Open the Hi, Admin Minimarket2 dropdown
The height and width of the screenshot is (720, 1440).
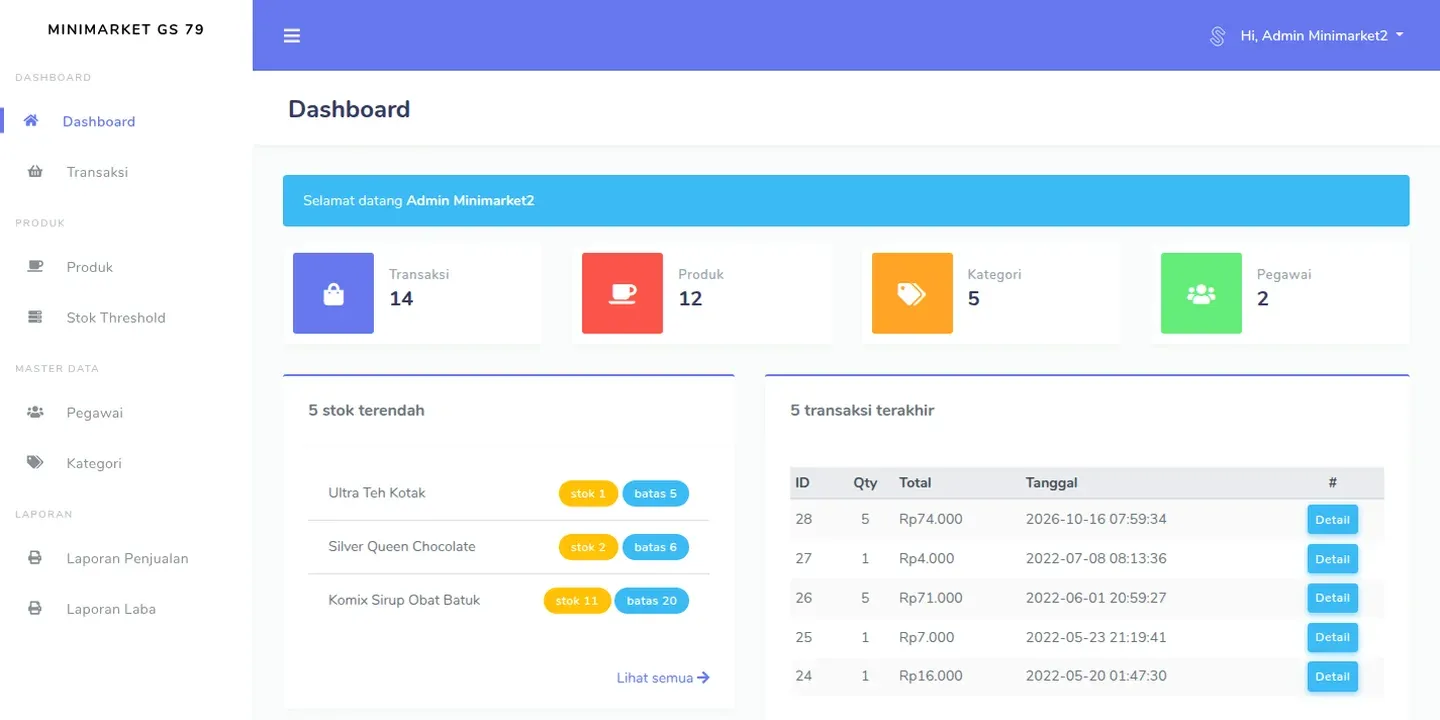(1322, 36)
